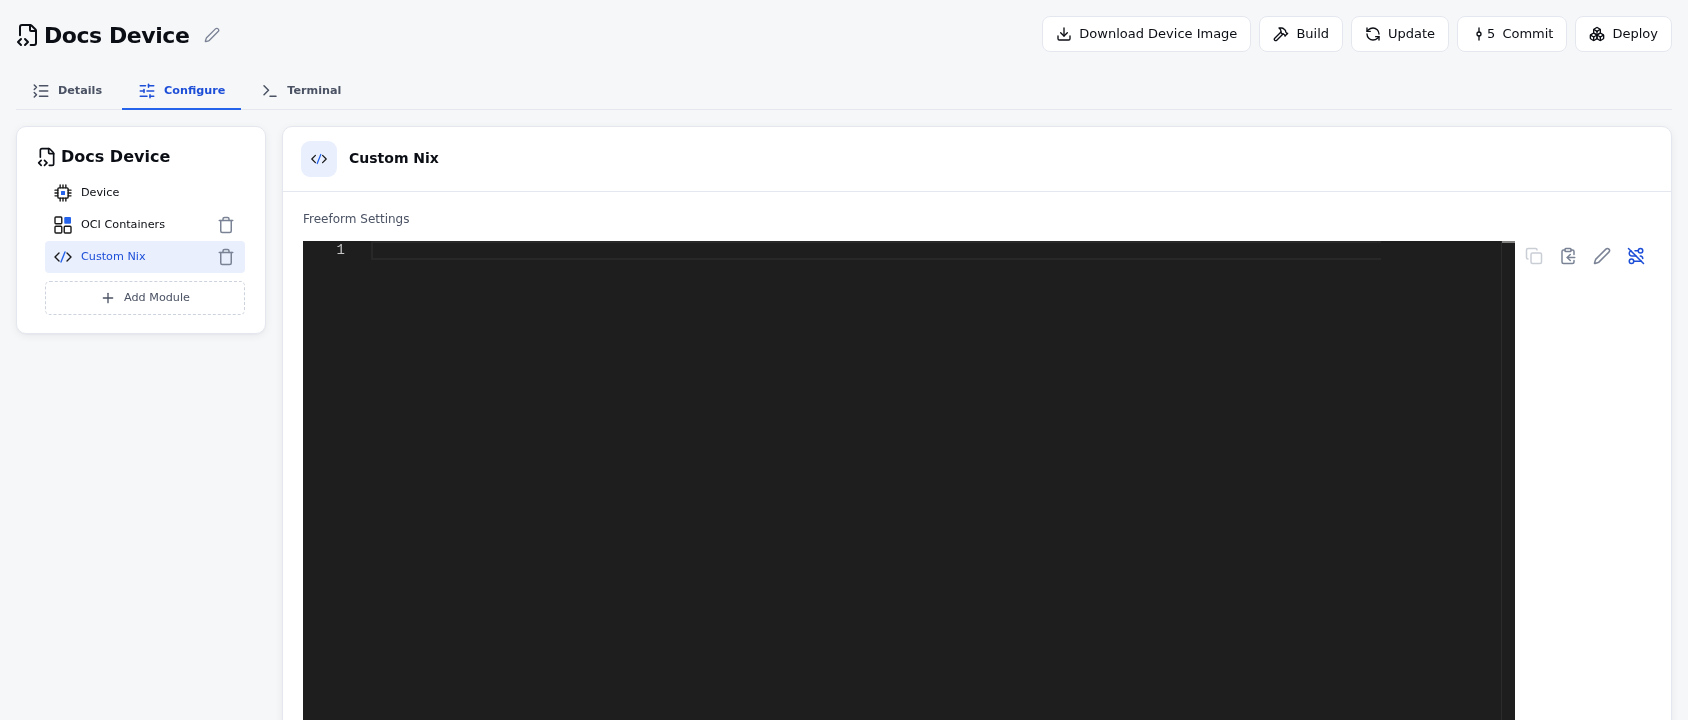The width and height of the screenshot is (1688, 720).
Task: Select the Device module in sidebar
Action: (145, 193)
